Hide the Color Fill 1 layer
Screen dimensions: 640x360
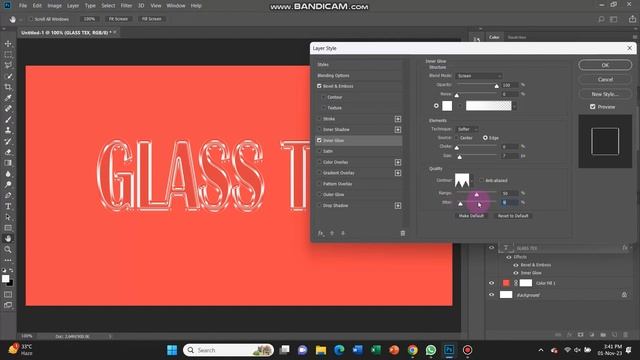pos(491,283)
